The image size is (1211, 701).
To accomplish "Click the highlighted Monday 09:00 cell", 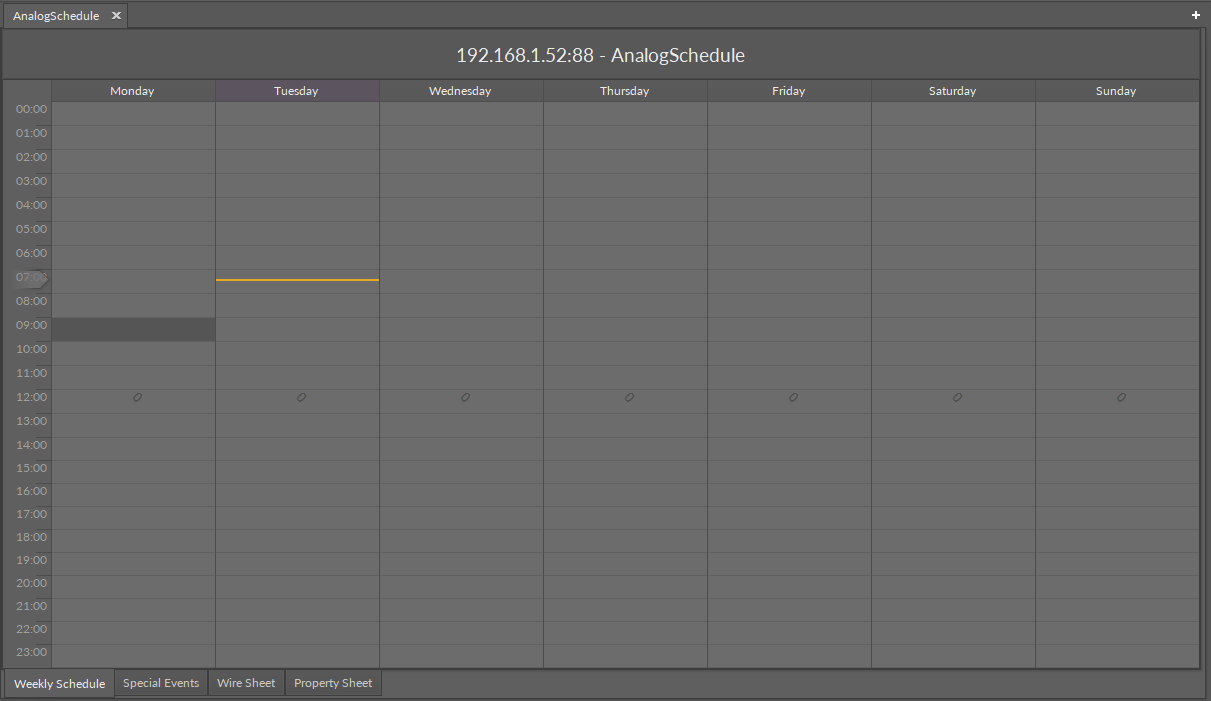I will coord(133,329).
